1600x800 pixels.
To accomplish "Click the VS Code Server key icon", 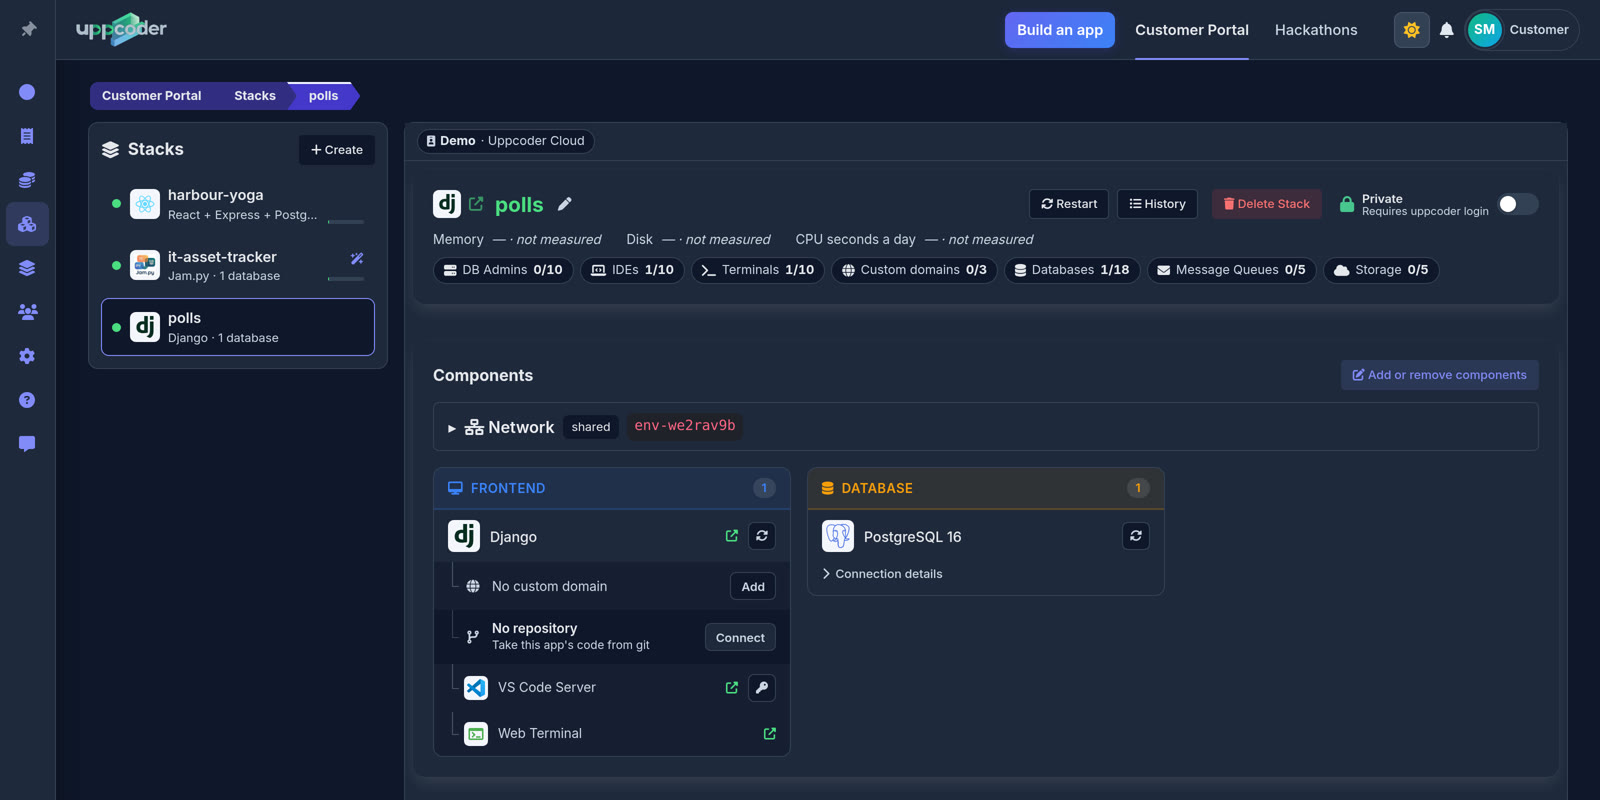I will 762,688.
